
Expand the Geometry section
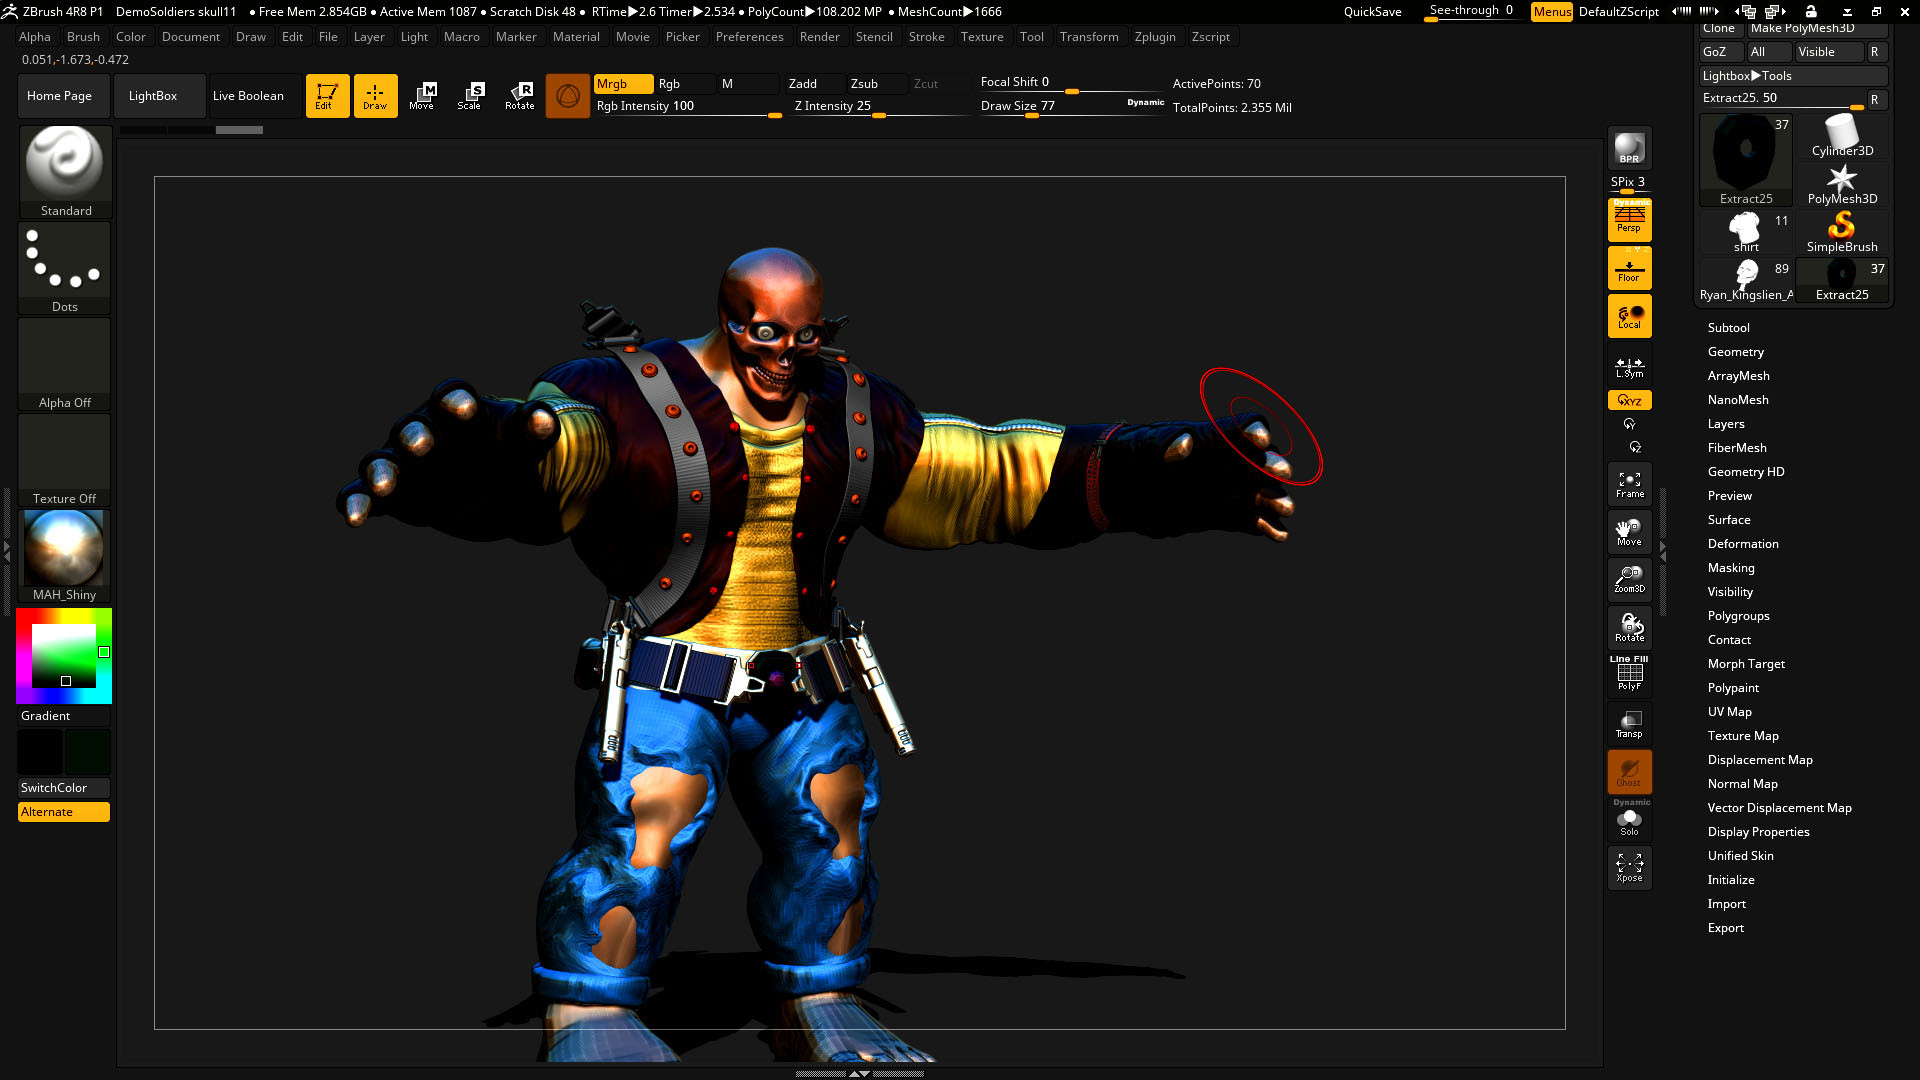1735,352
